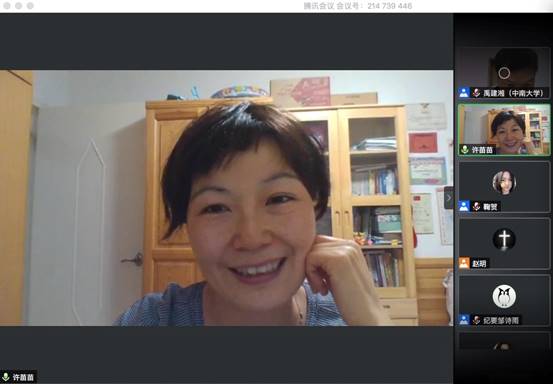This screenshot has width=553, height=384.
Task: Click the 许苗苗 speaker label at the bottom-left
Action: click(23, 377)
